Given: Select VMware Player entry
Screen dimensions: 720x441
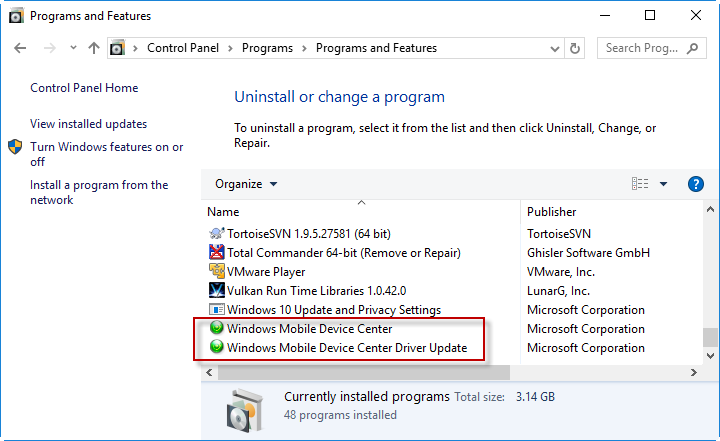Looking at the screenshot, I should coord(266,272).
